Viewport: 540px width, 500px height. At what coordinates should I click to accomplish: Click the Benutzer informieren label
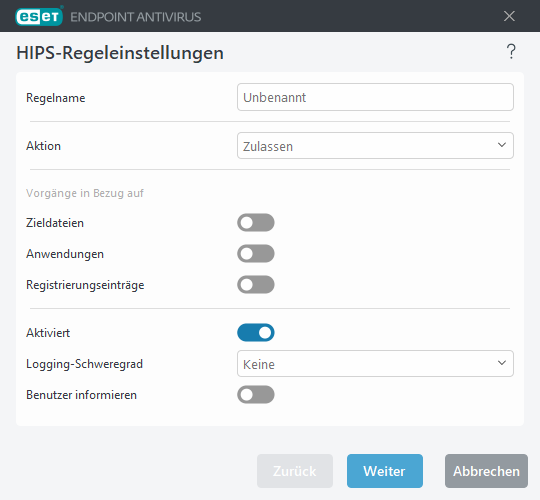[81, 395]
